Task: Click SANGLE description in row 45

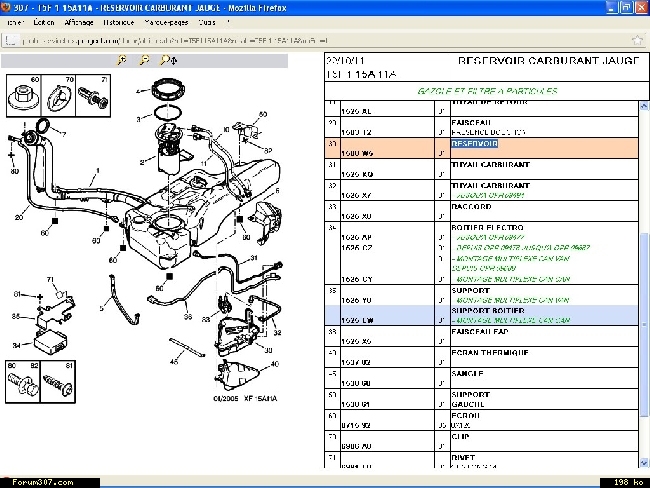Action: [x=467, y=374]
